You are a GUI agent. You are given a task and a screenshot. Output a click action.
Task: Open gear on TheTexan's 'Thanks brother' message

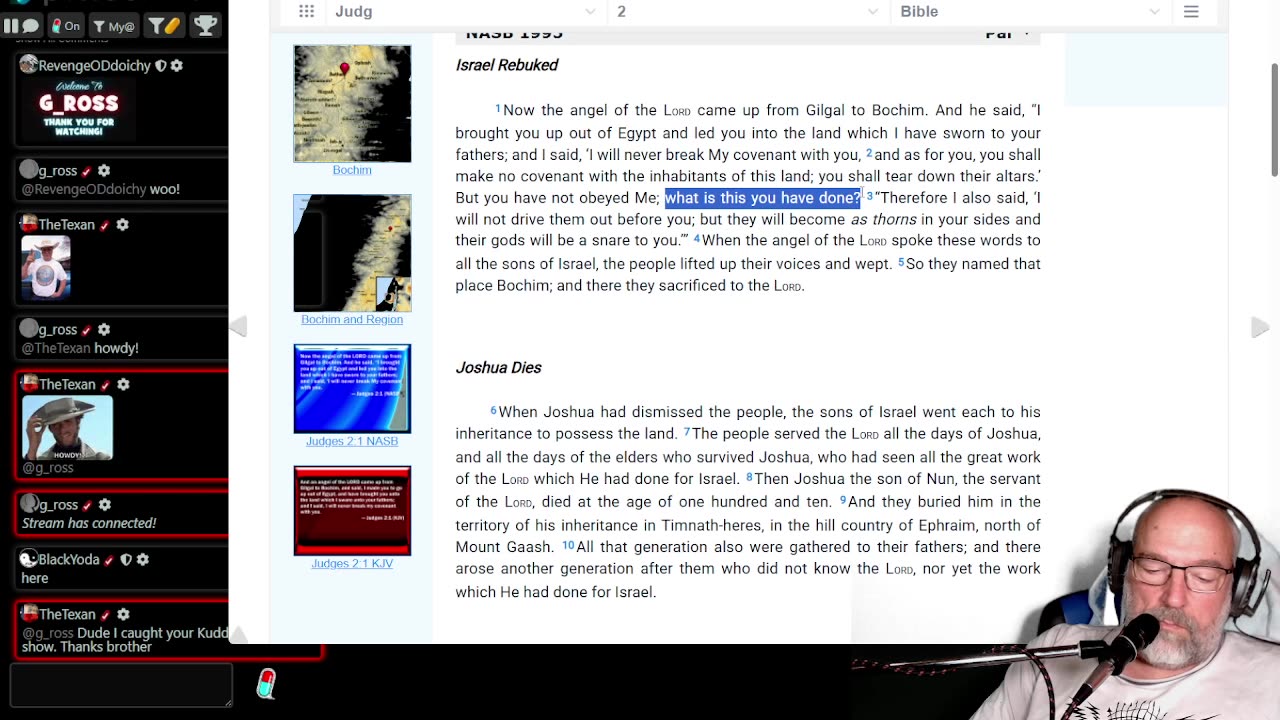(122, 615)
